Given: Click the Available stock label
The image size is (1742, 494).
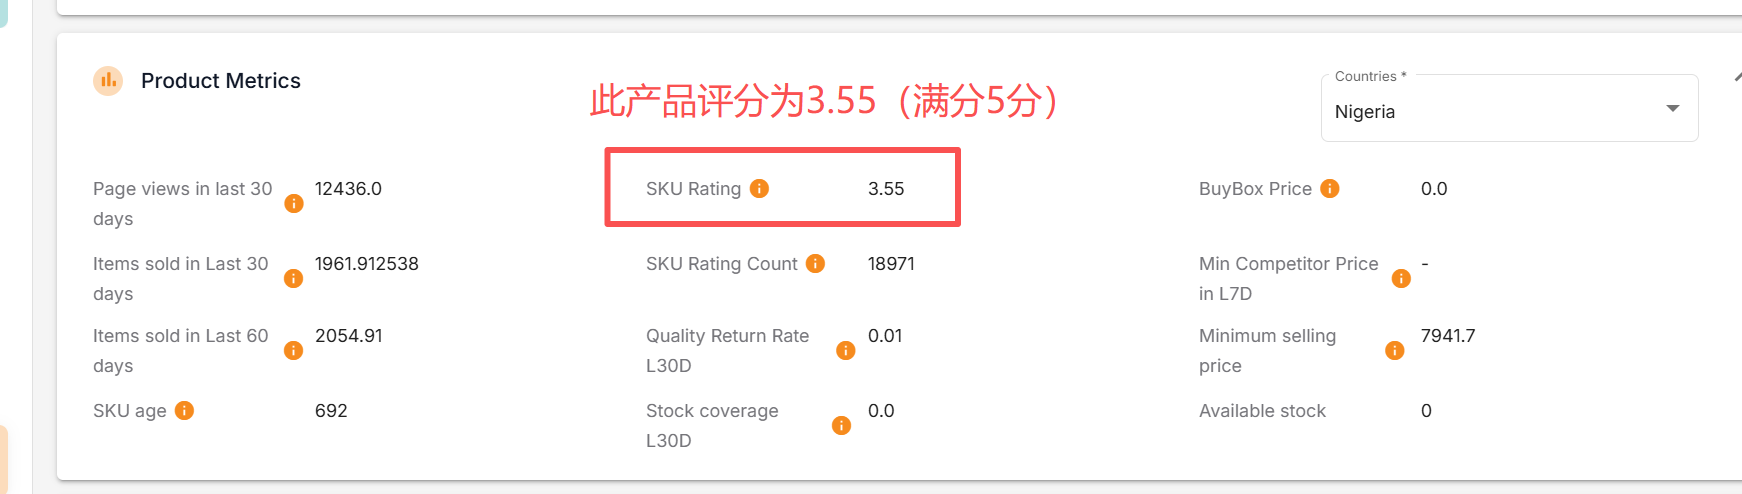Looking at the screenshot, I should 1262,411.
